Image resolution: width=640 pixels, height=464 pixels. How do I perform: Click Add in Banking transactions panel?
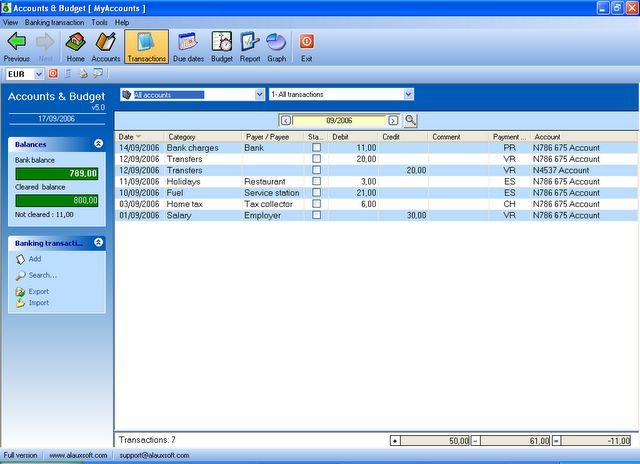(x=35, y=259)
